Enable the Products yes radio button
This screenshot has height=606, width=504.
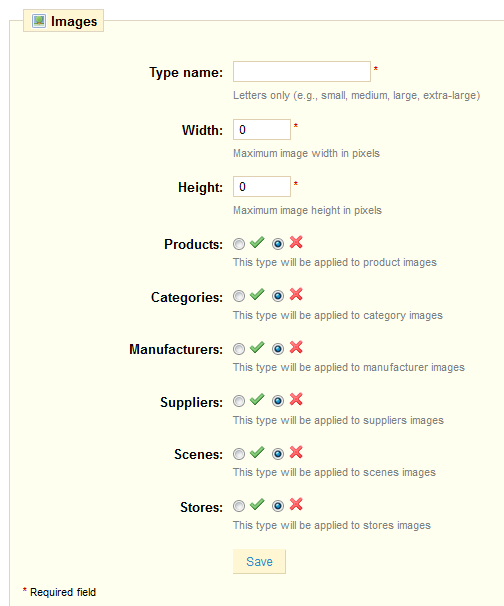point(239,244)
